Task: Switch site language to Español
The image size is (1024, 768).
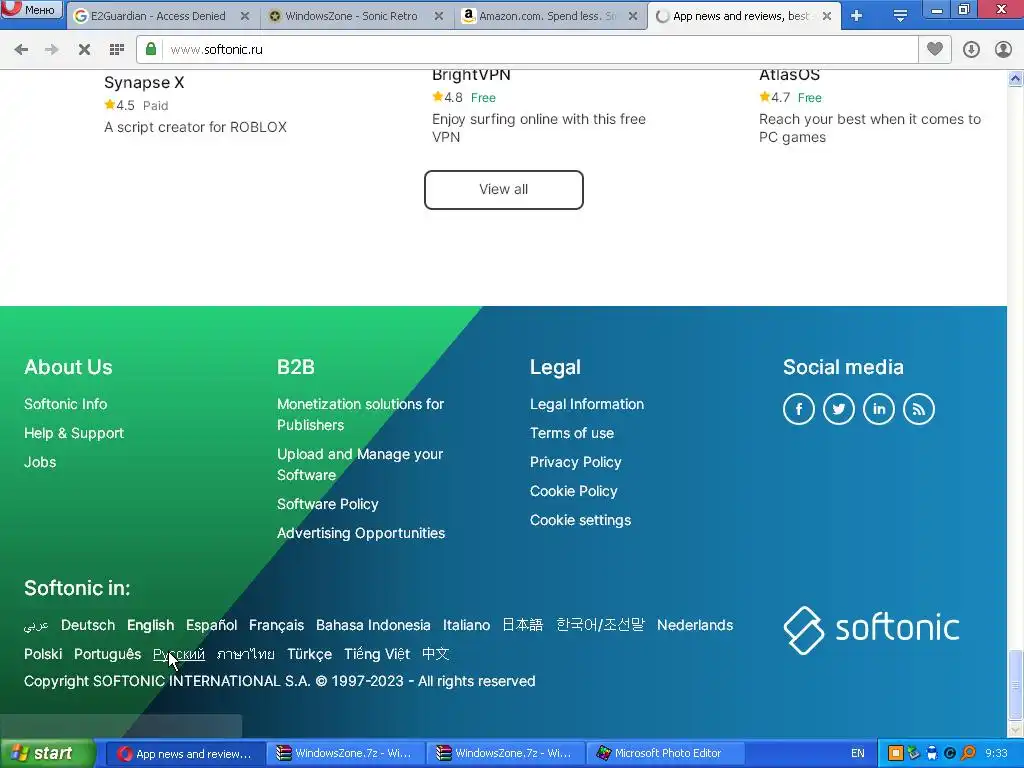Action: point(211,625)
